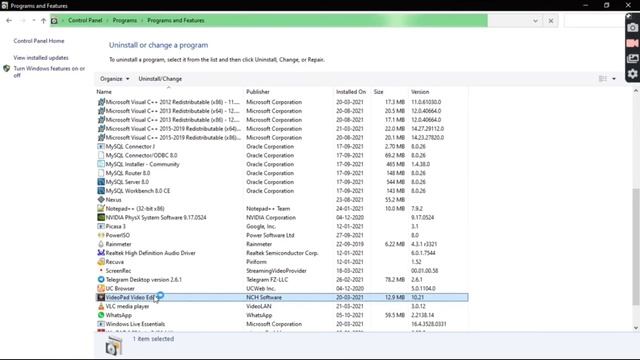Click the address bar stop refresh X button
This screenshot has width=640, height=360.
click(551, 21)
